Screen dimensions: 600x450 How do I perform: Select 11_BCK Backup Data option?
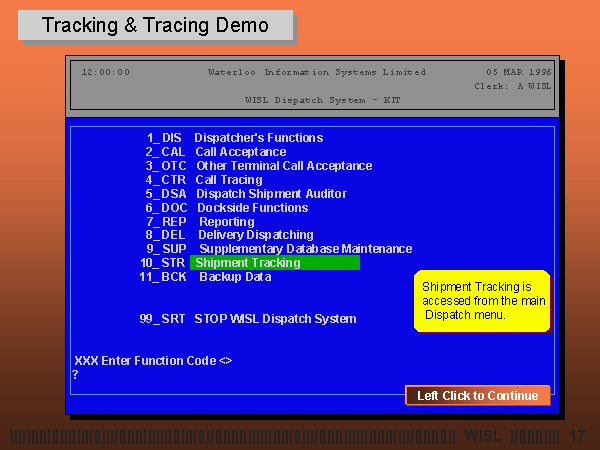tap(205, 277)
